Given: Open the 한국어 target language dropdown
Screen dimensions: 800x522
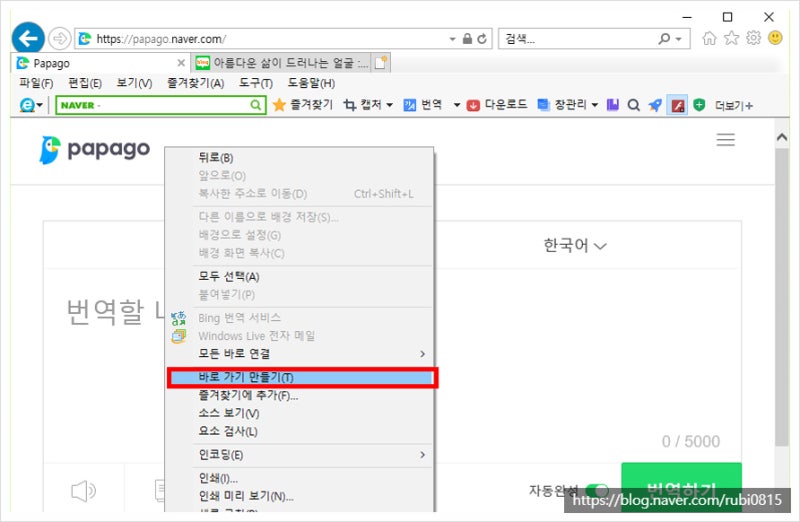Looking at the screenshot, I should click(574, 245).
